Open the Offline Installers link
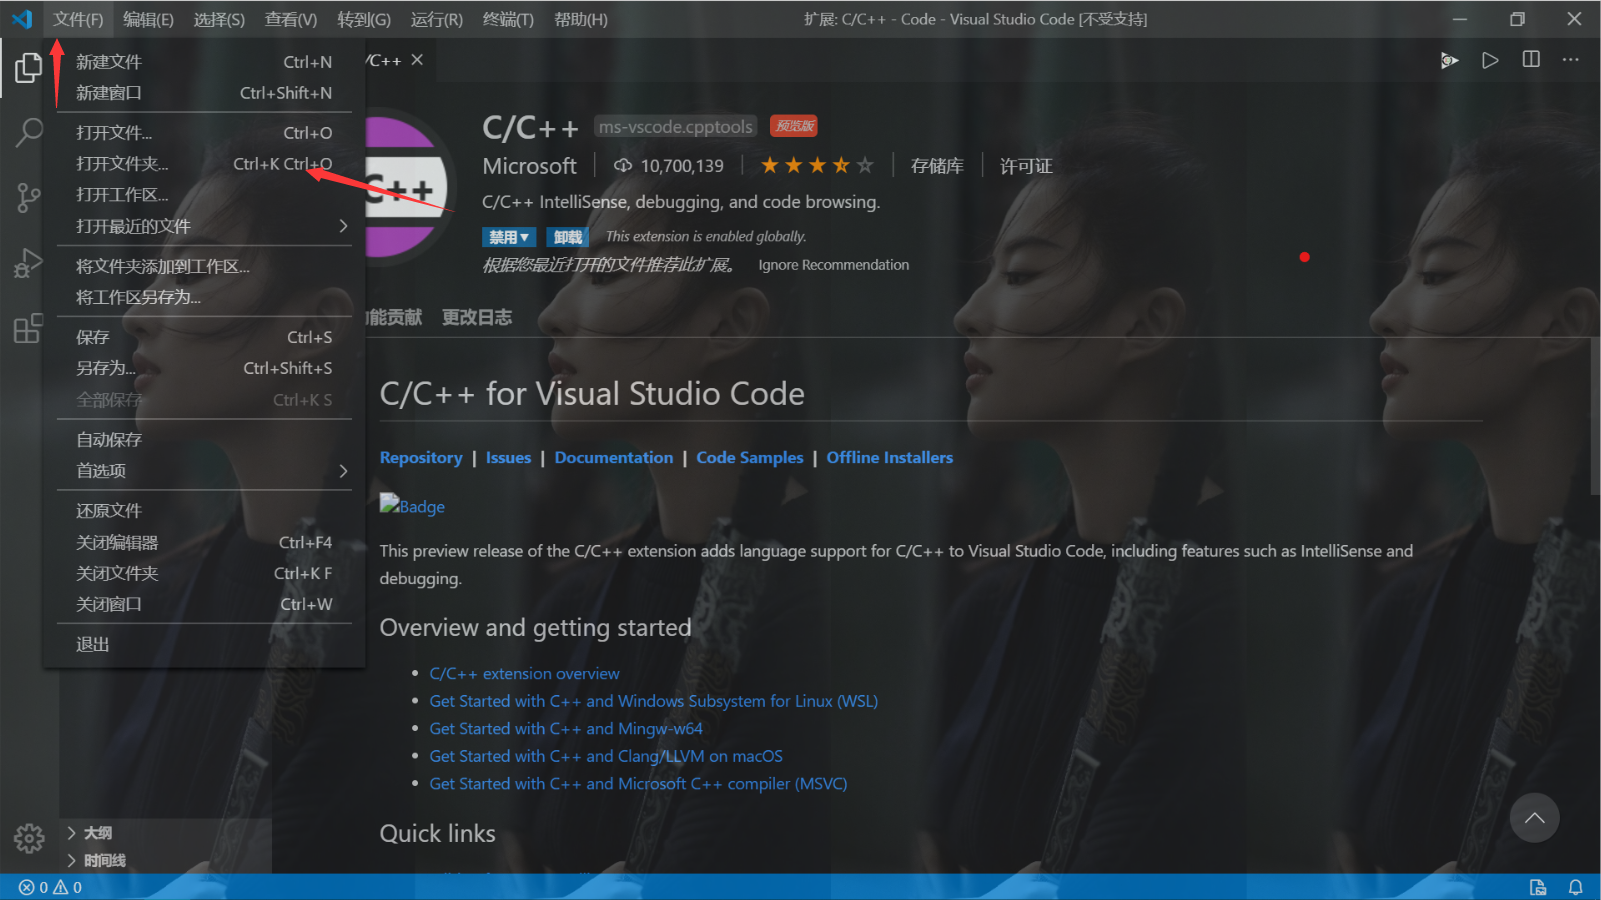Image resolution: width=1601 pixels, height=900 pixels. click(x=890, y=457)
